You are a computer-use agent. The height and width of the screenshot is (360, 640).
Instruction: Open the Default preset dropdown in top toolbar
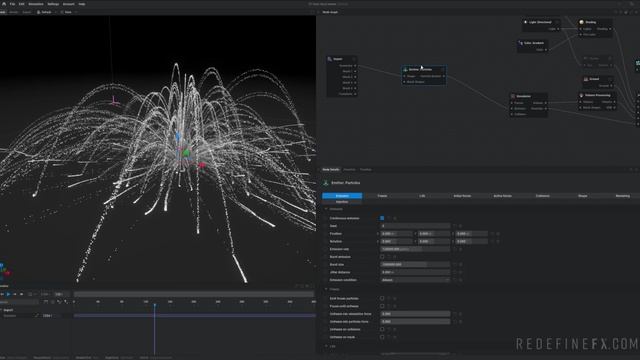(46, 12)
